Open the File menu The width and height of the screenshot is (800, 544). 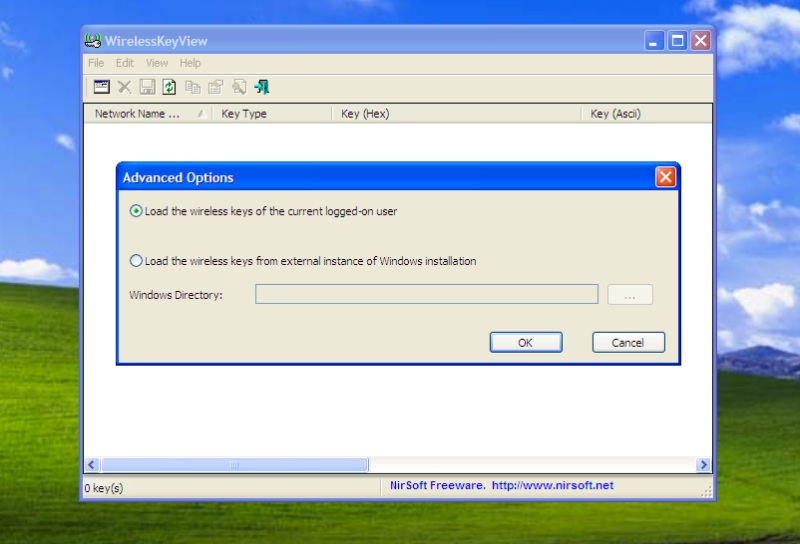point(96,63)
